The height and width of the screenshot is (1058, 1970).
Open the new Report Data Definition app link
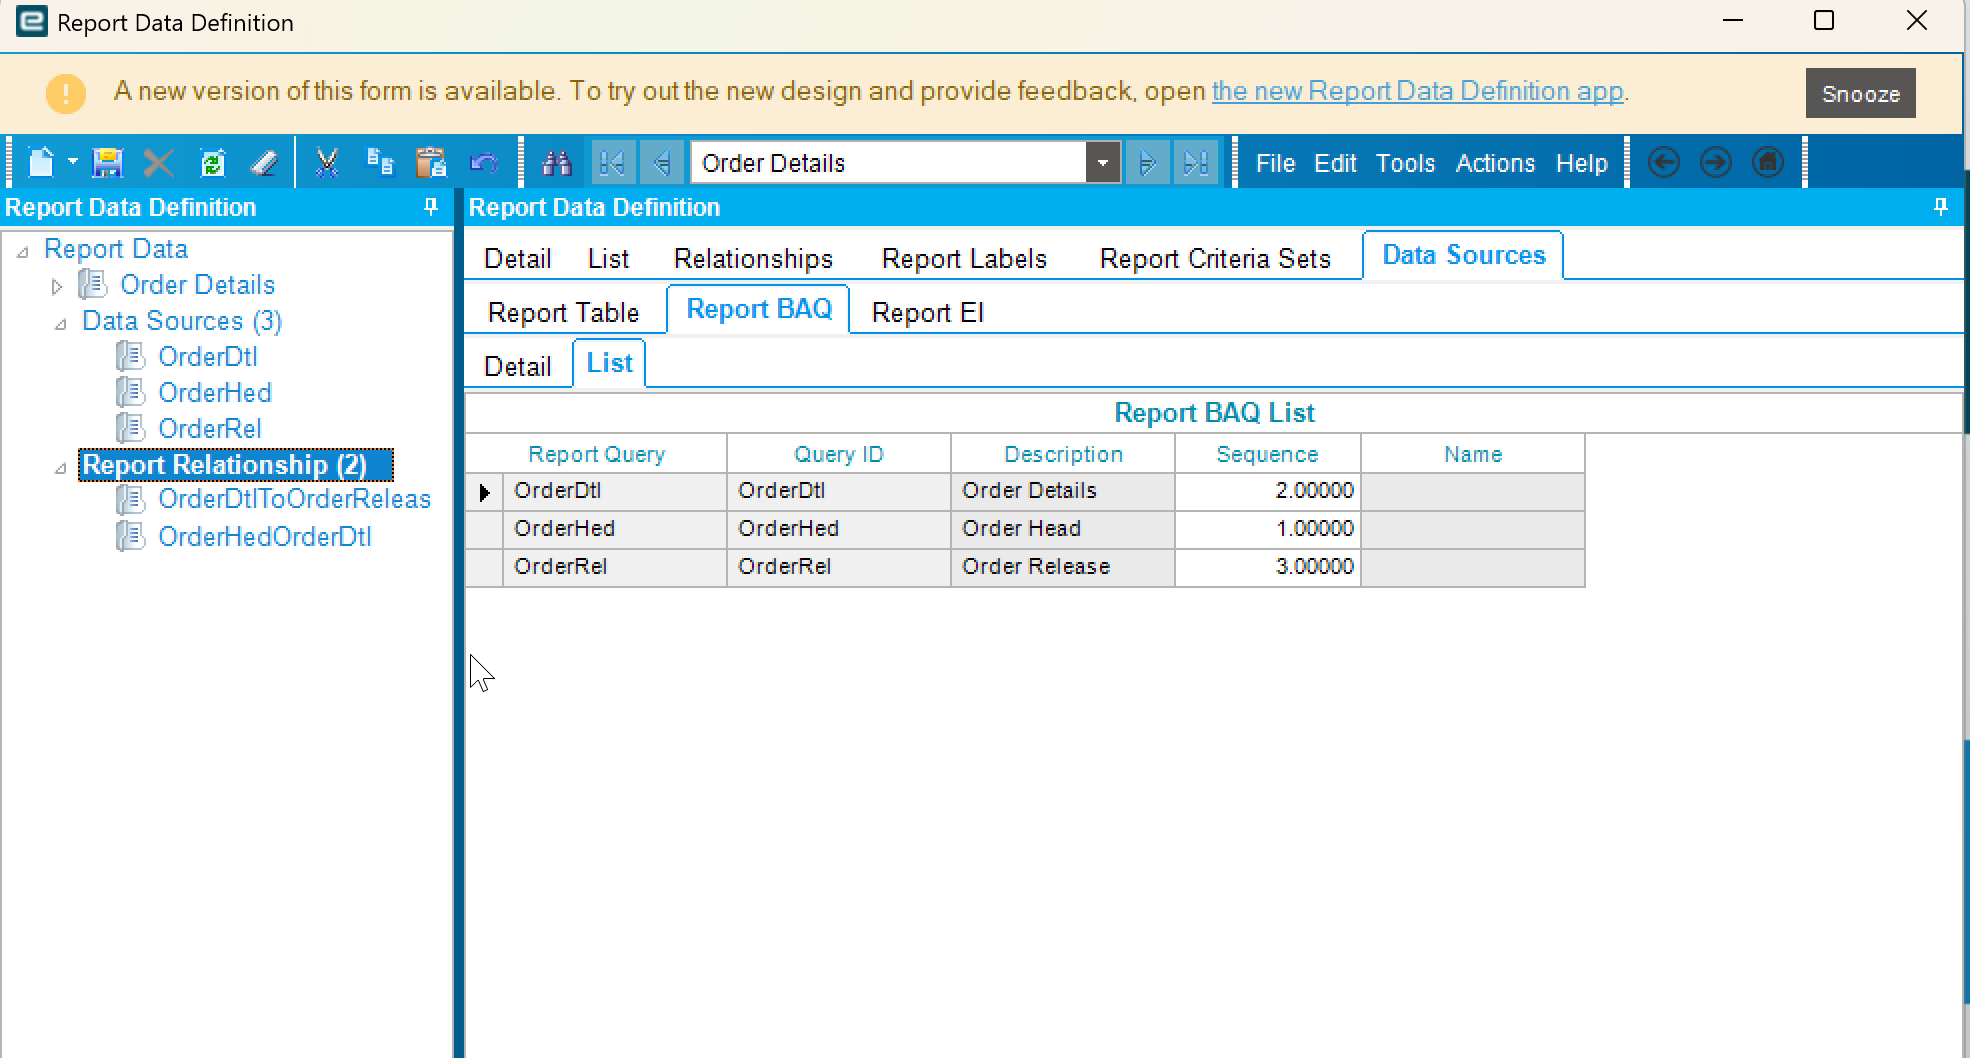[x=1416, y=91]
